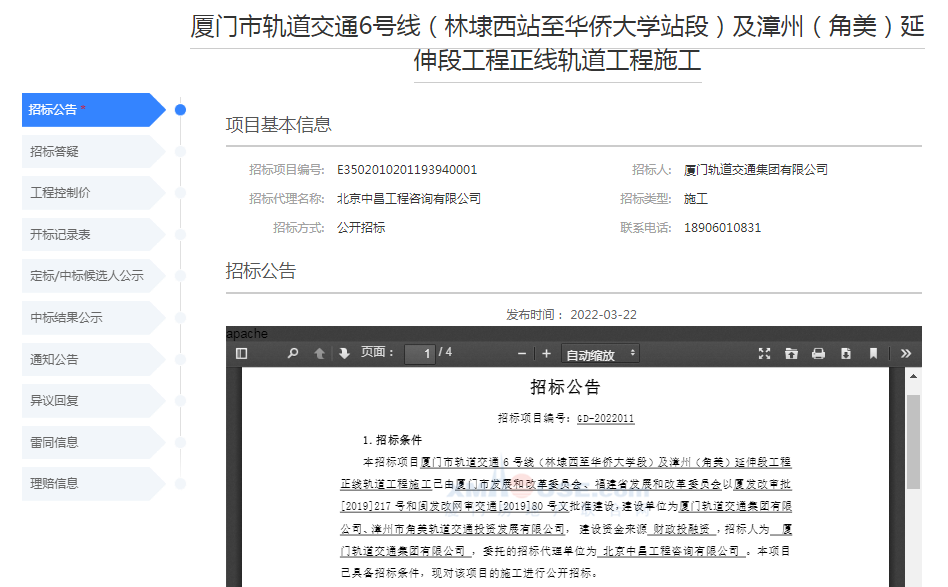Click the PDF bookmark current view icon
The image size is (948, 587).
point(873,353)
